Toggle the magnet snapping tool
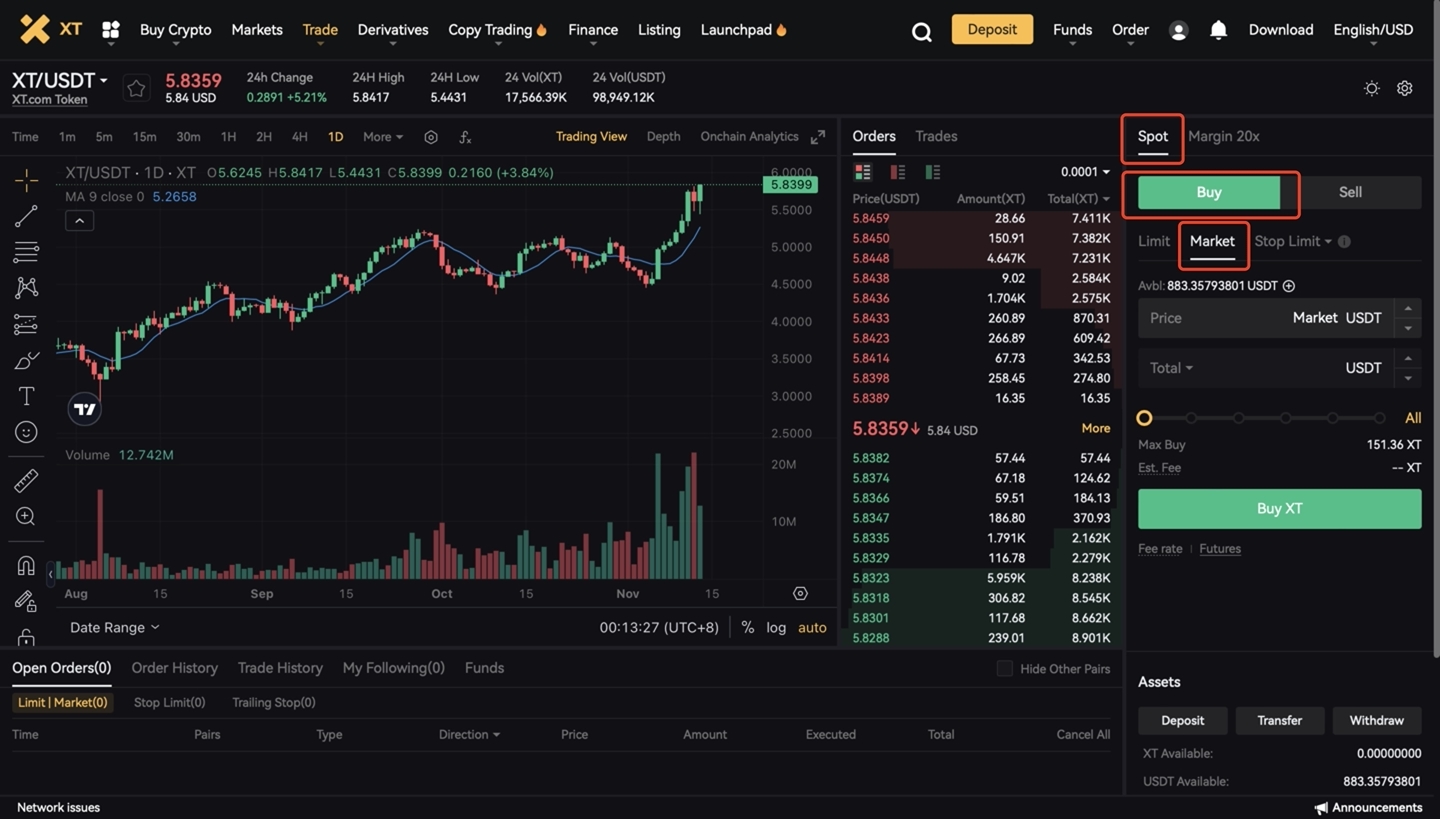 click(x=26, y=565)
